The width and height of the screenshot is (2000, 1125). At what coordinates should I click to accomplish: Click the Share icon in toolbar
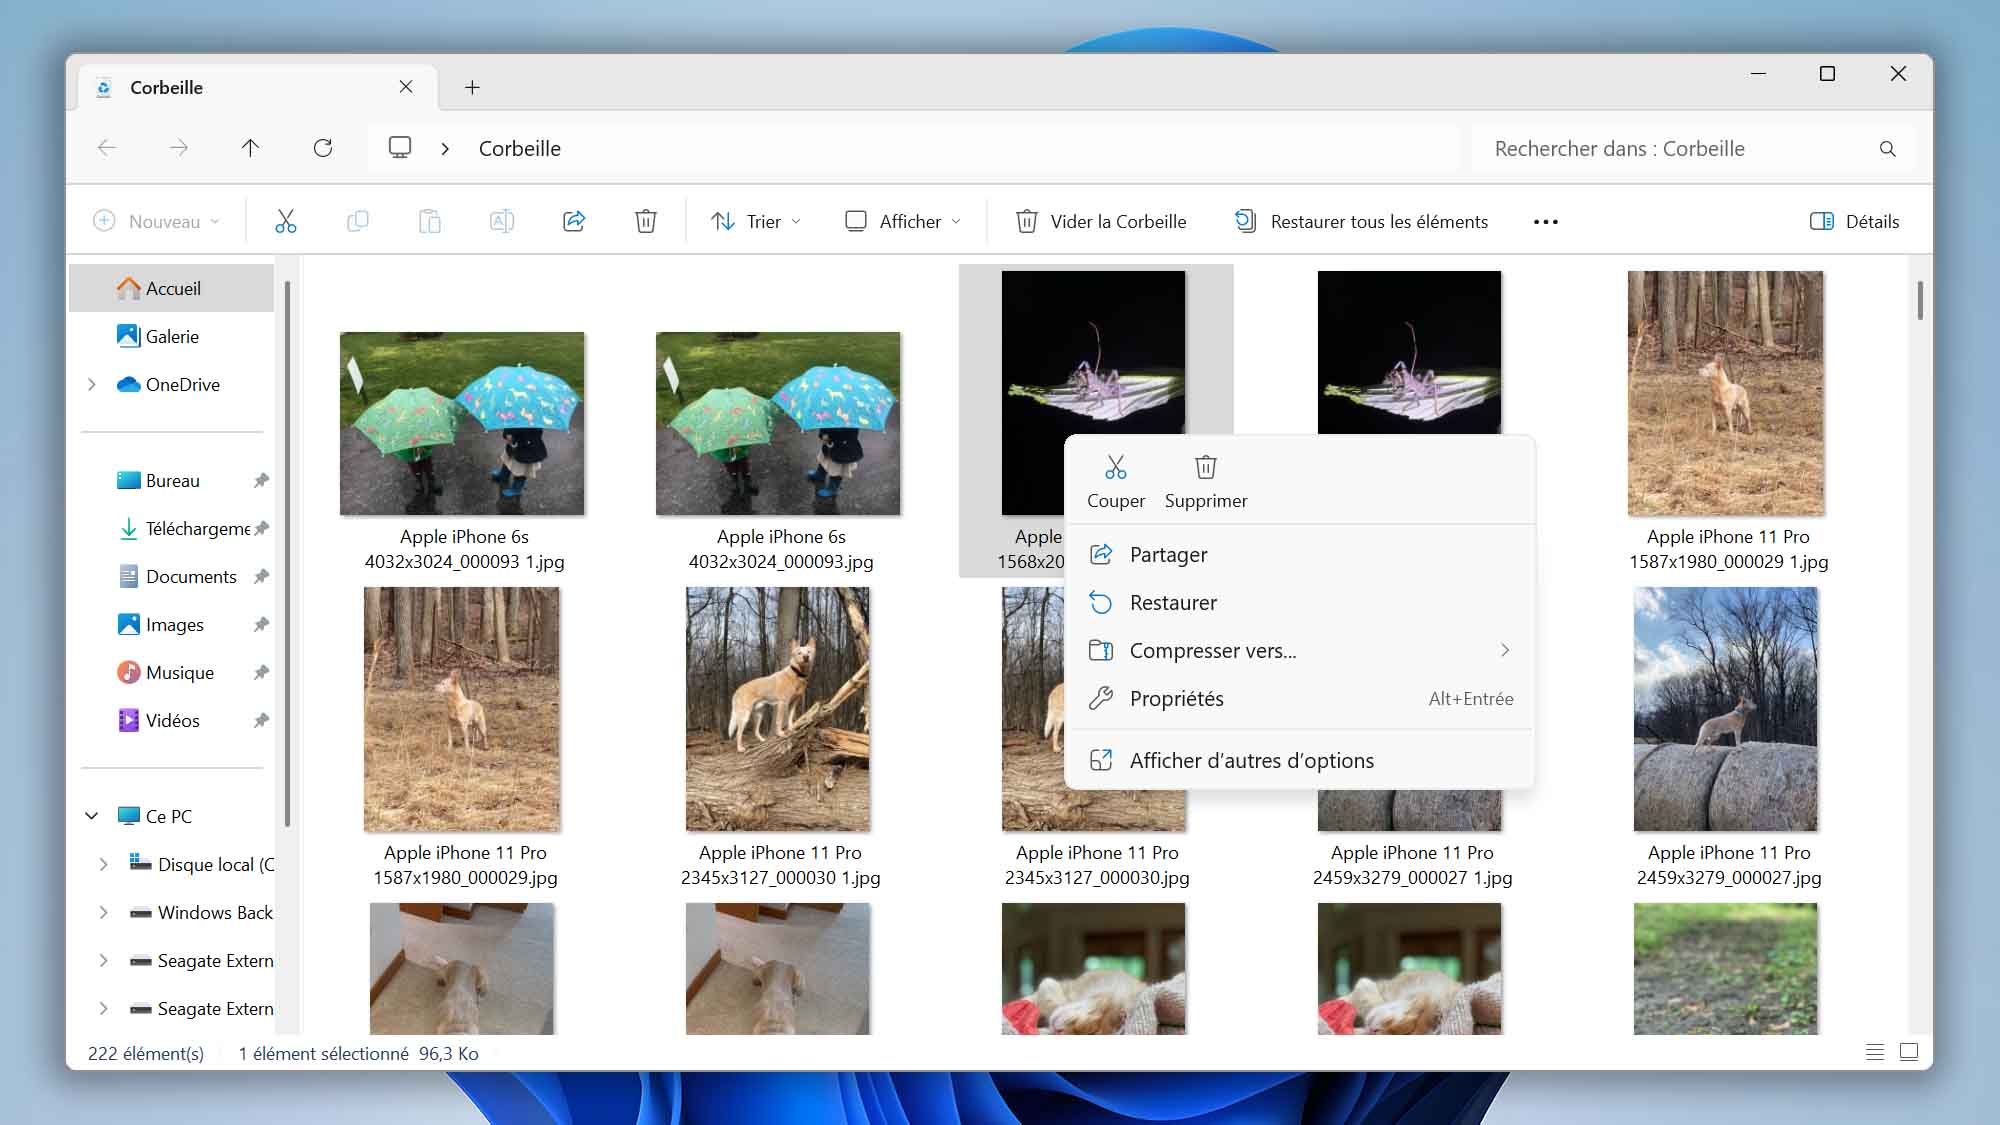(574, 221)
